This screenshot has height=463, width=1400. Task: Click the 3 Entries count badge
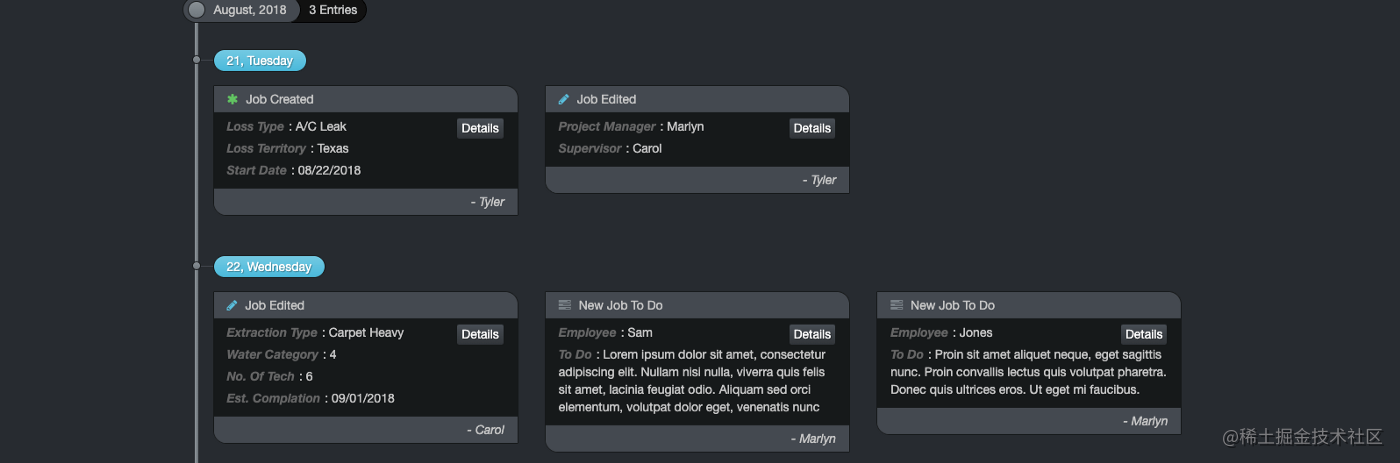(x=333, y=10)
